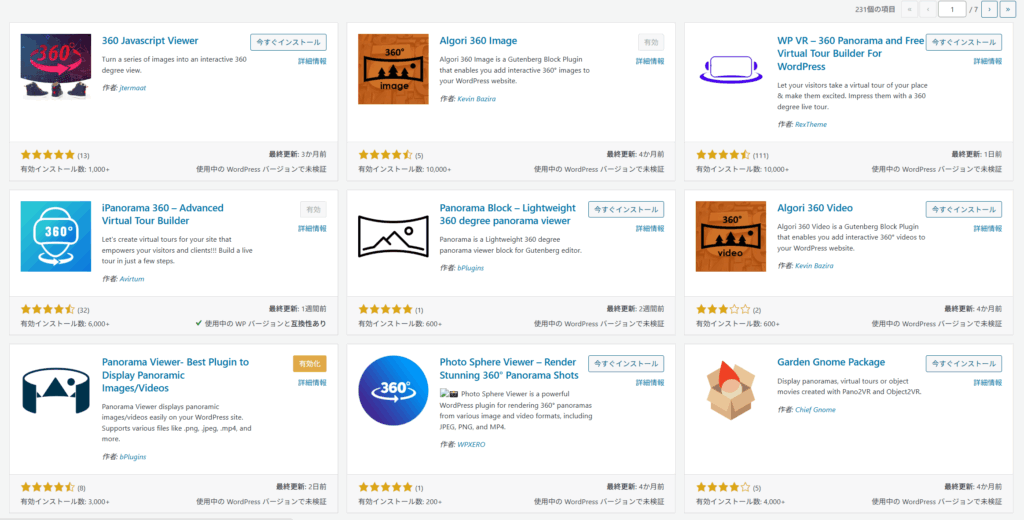Jump to the last page of results
Image resolution: width=1024 pixels, height=520 pixels.
[x=1007, y=9]
